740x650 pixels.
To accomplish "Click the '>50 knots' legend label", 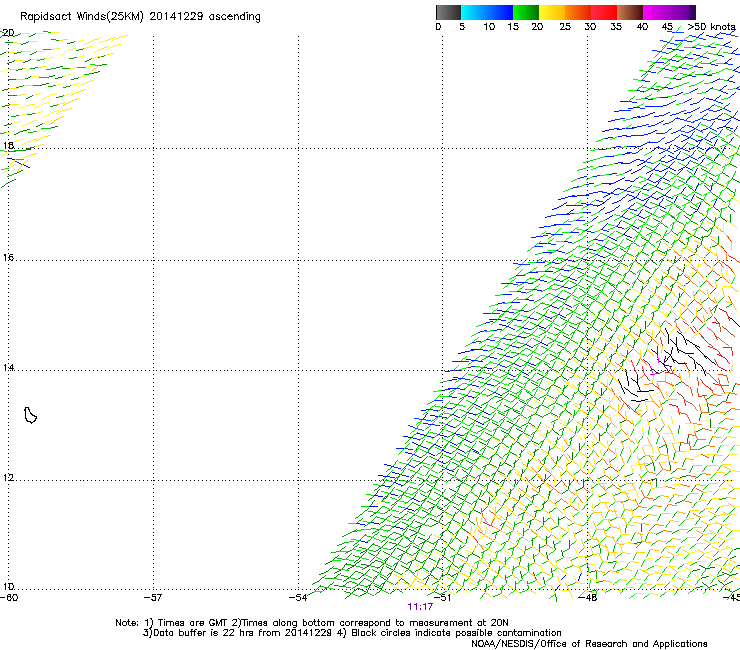I will click(711, 27).
